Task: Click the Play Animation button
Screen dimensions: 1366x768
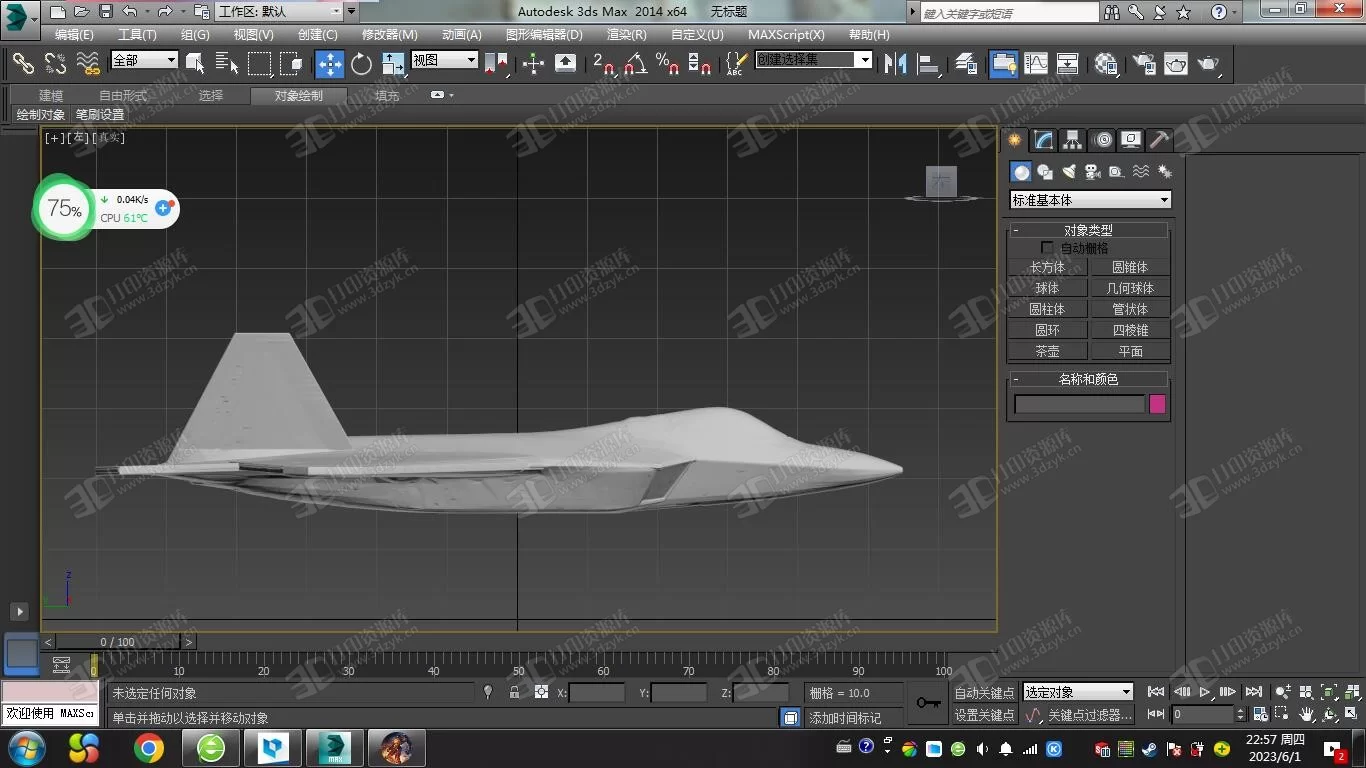Action: (x=1205, y=692)
